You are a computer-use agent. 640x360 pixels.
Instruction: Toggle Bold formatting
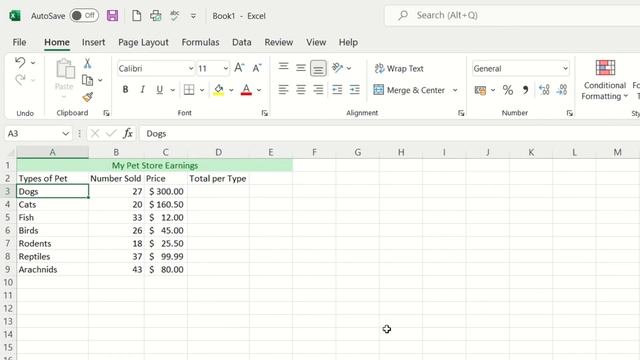[x=125, y=90]
